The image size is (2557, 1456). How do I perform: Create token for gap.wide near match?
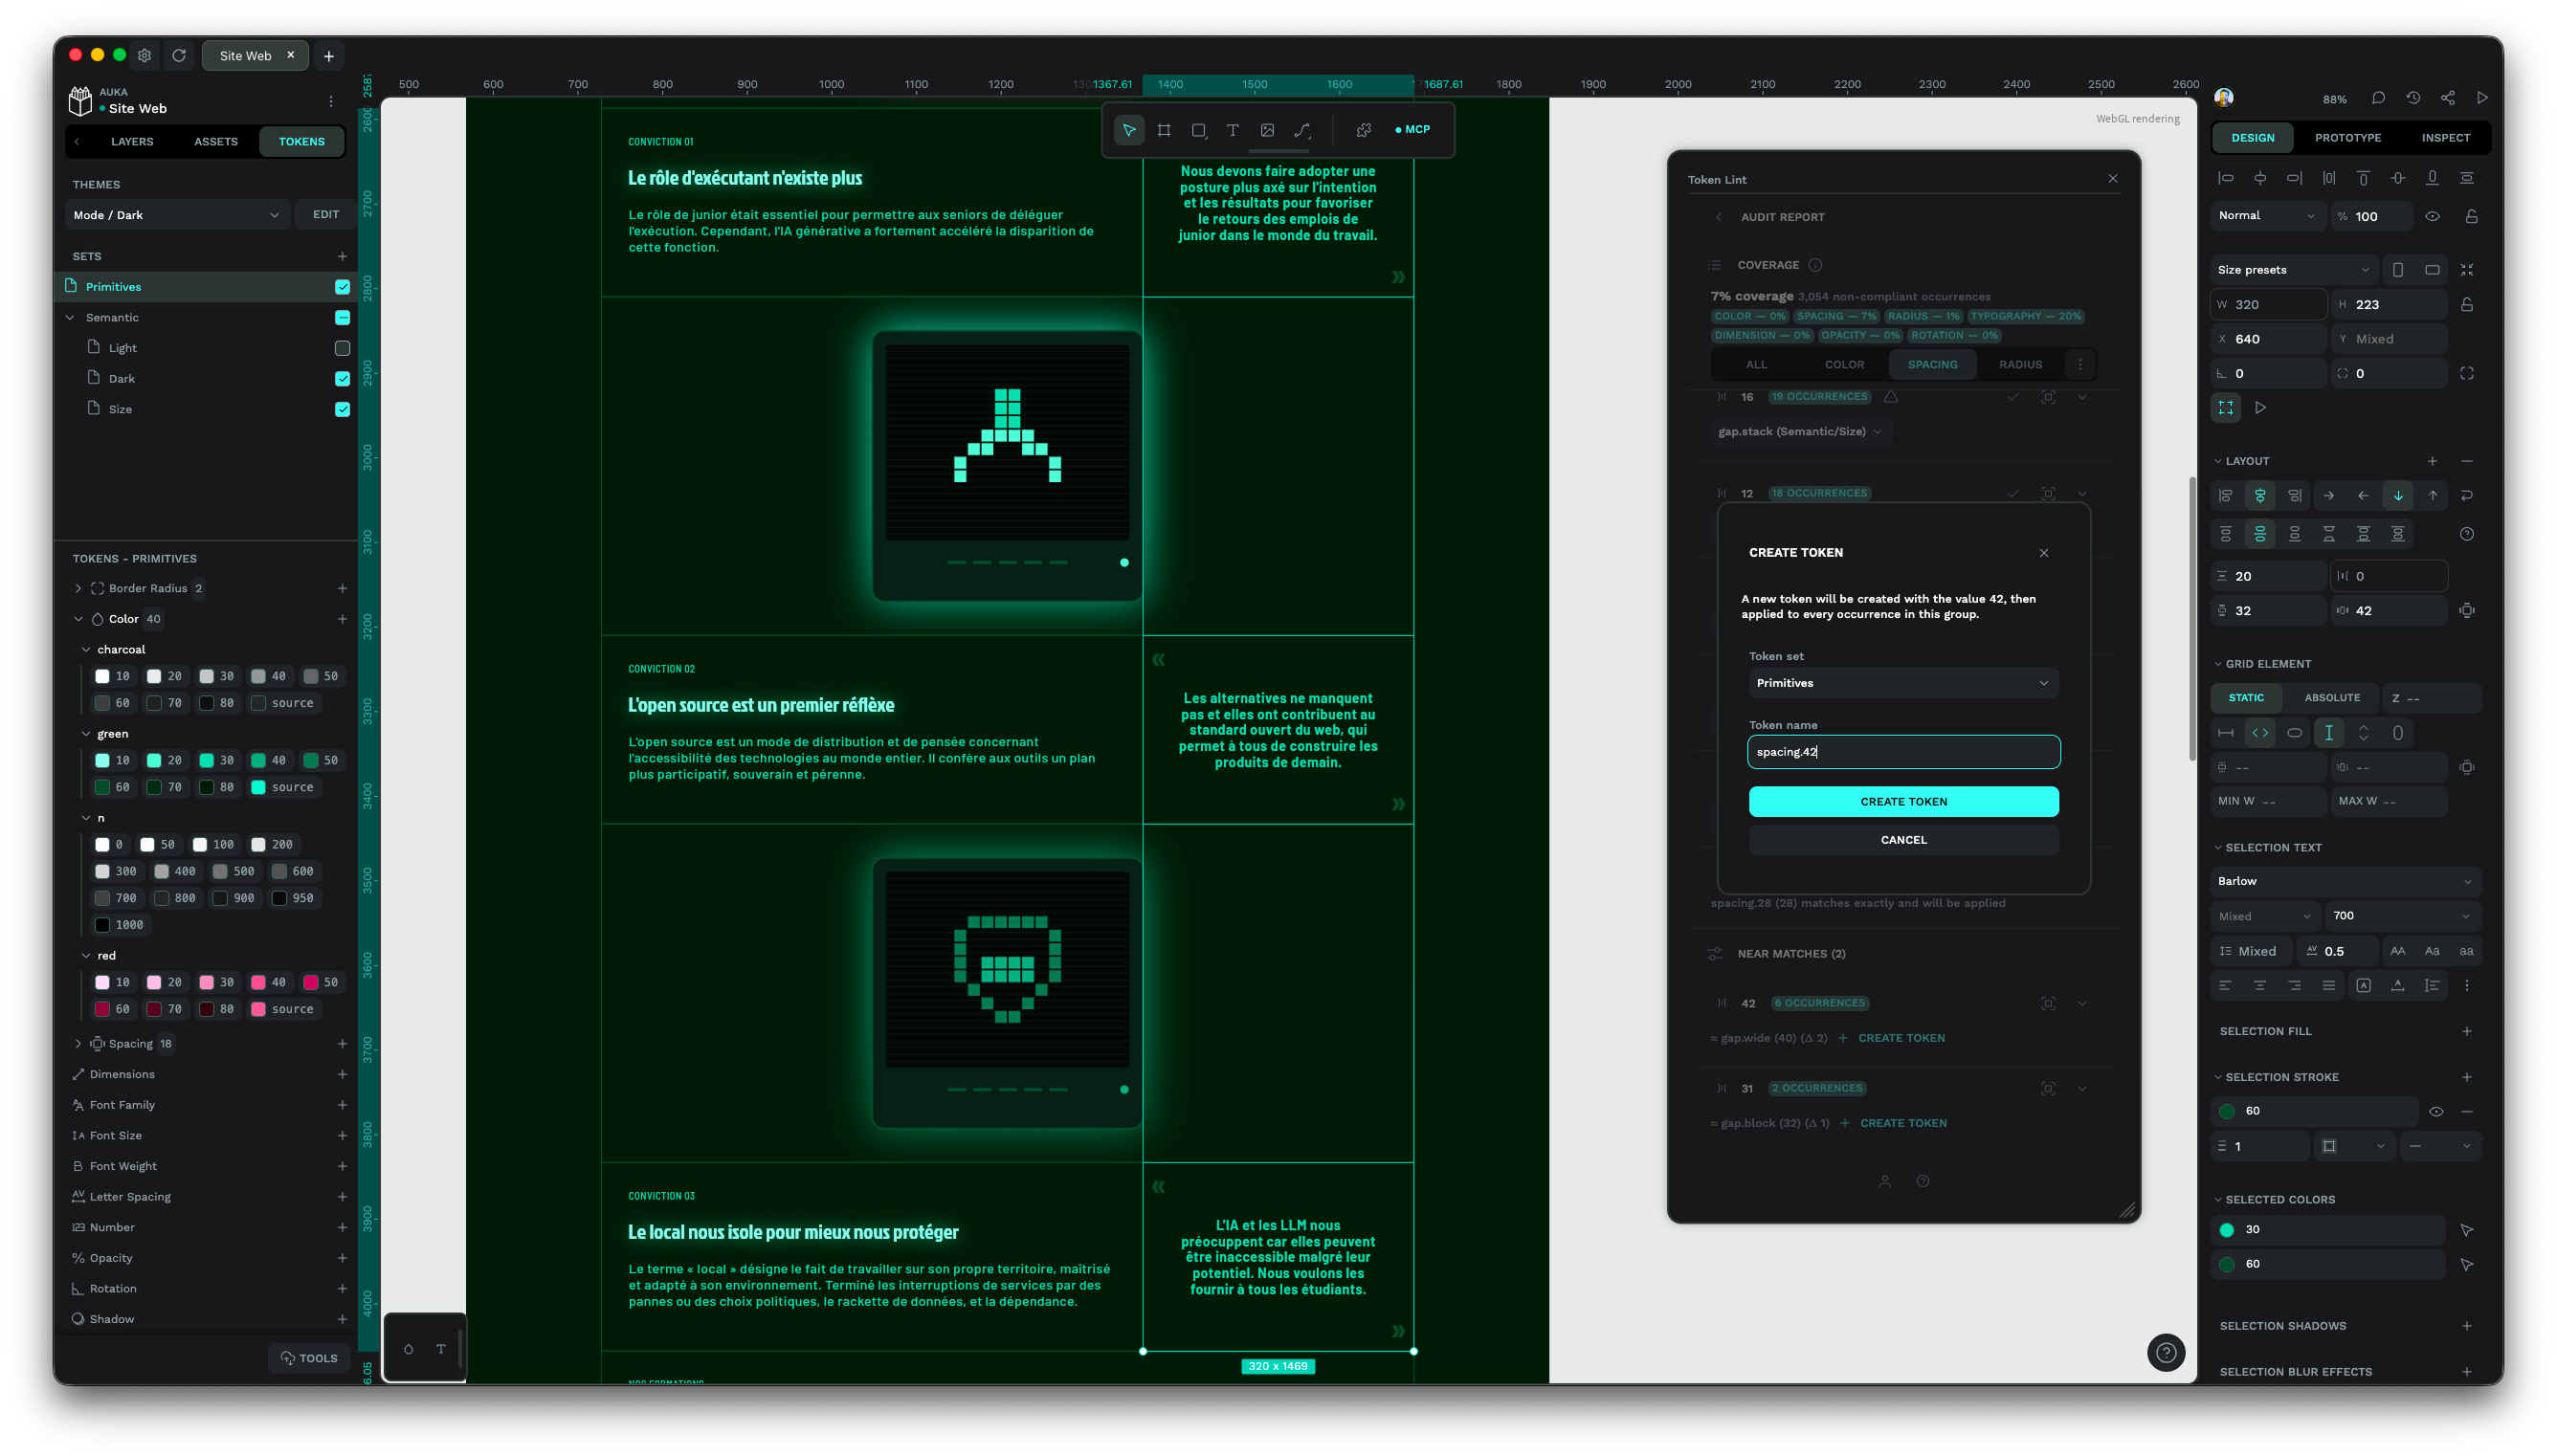pos(1891,1038)
